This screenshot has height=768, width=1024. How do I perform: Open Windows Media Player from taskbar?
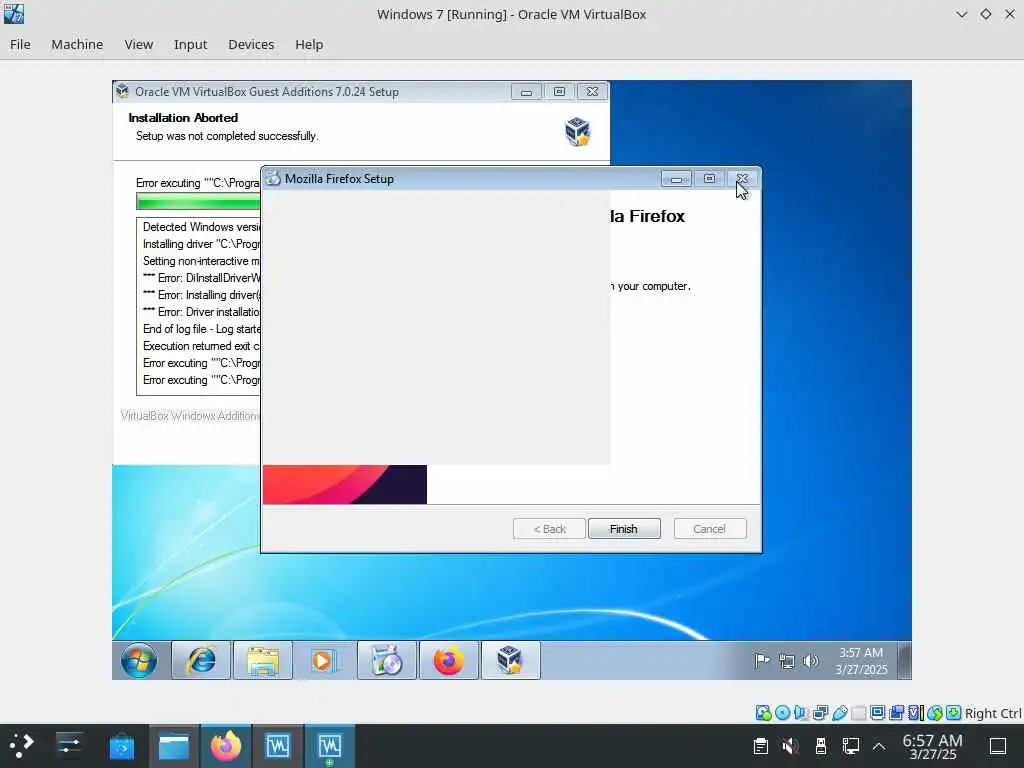[324, 660]
